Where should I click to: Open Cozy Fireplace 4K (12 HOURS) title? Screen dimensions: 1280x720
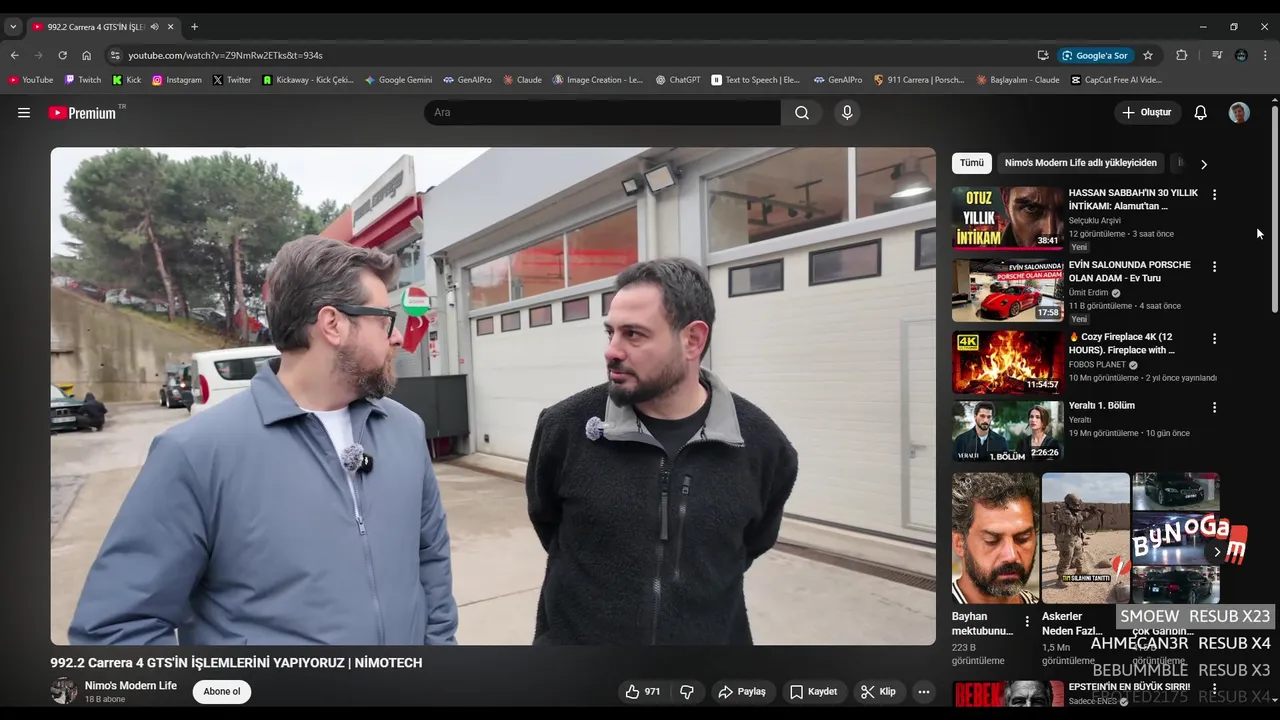[x=1120, y=344]
